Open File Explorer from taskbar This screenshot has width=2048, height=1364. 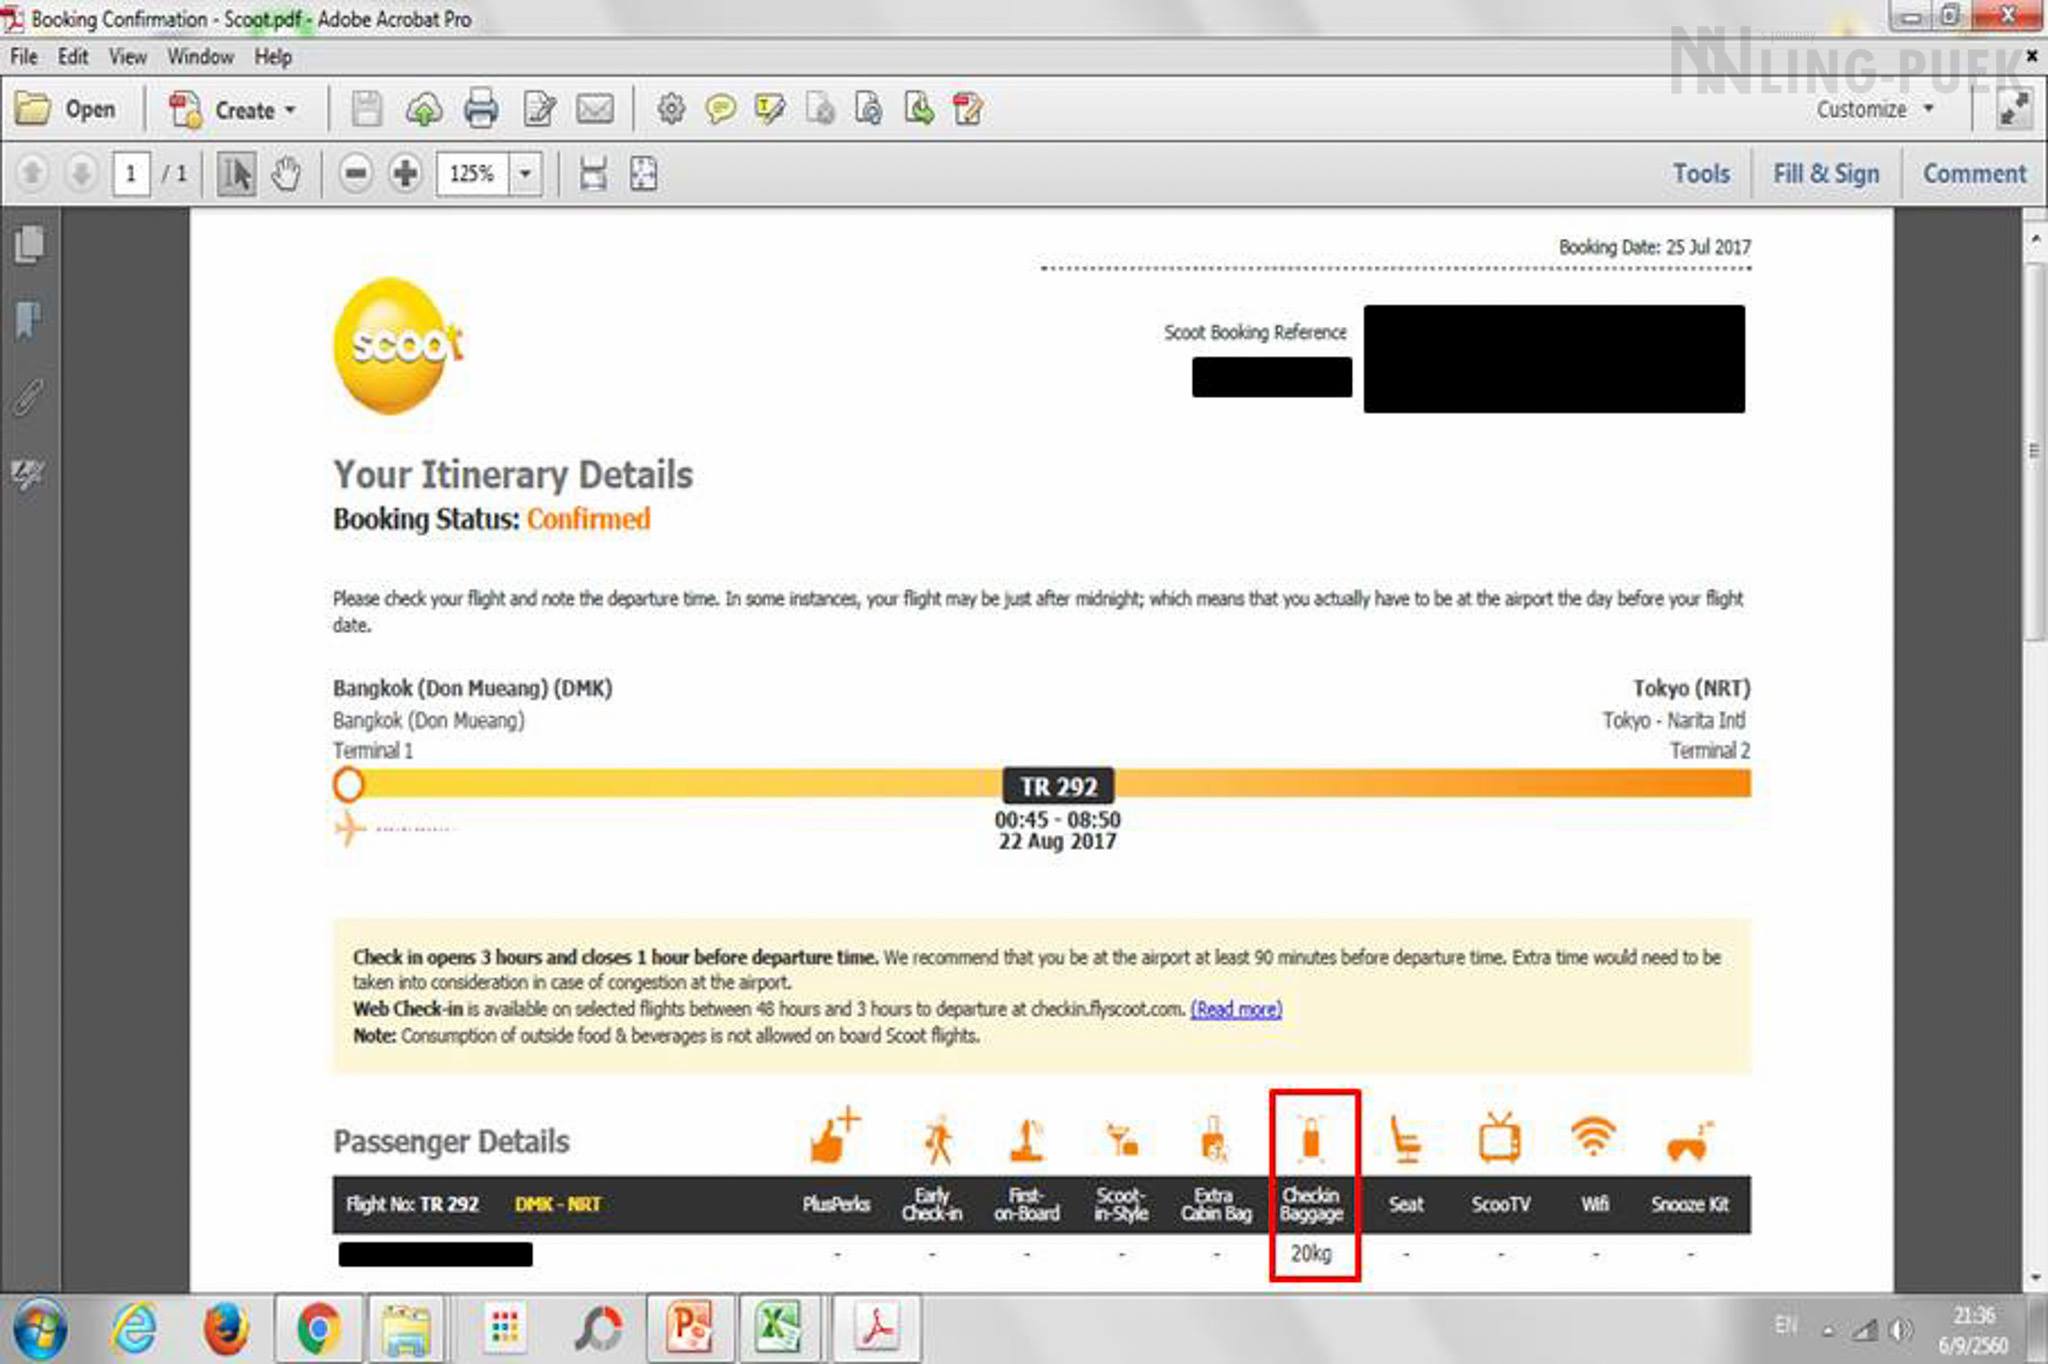click(x=406, y=1329)
